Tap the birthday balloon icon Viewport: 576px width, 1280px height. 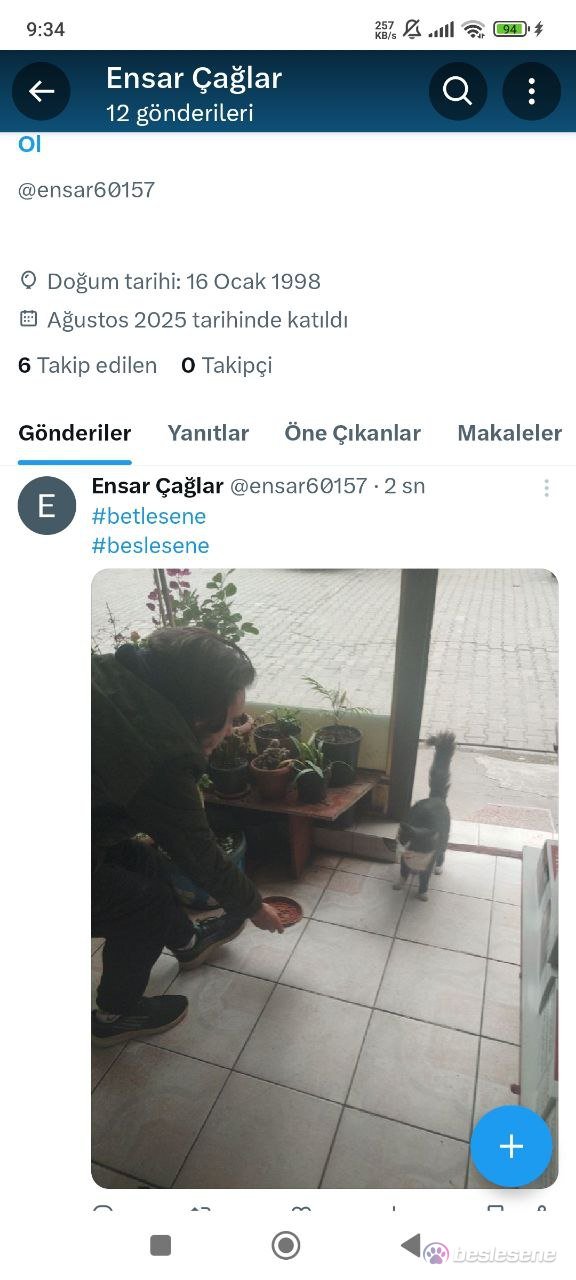[x=28, y=281]
